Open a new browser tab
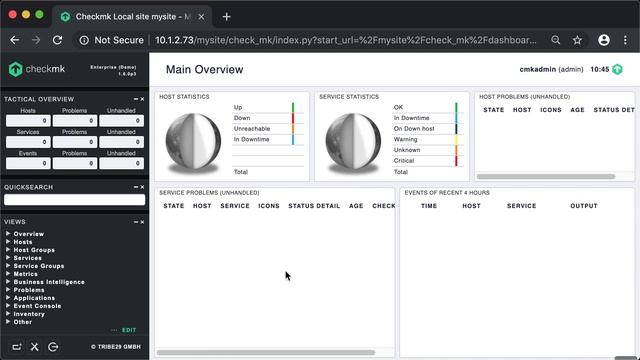The width and height of the screenshot is (640, 360). 227,17
